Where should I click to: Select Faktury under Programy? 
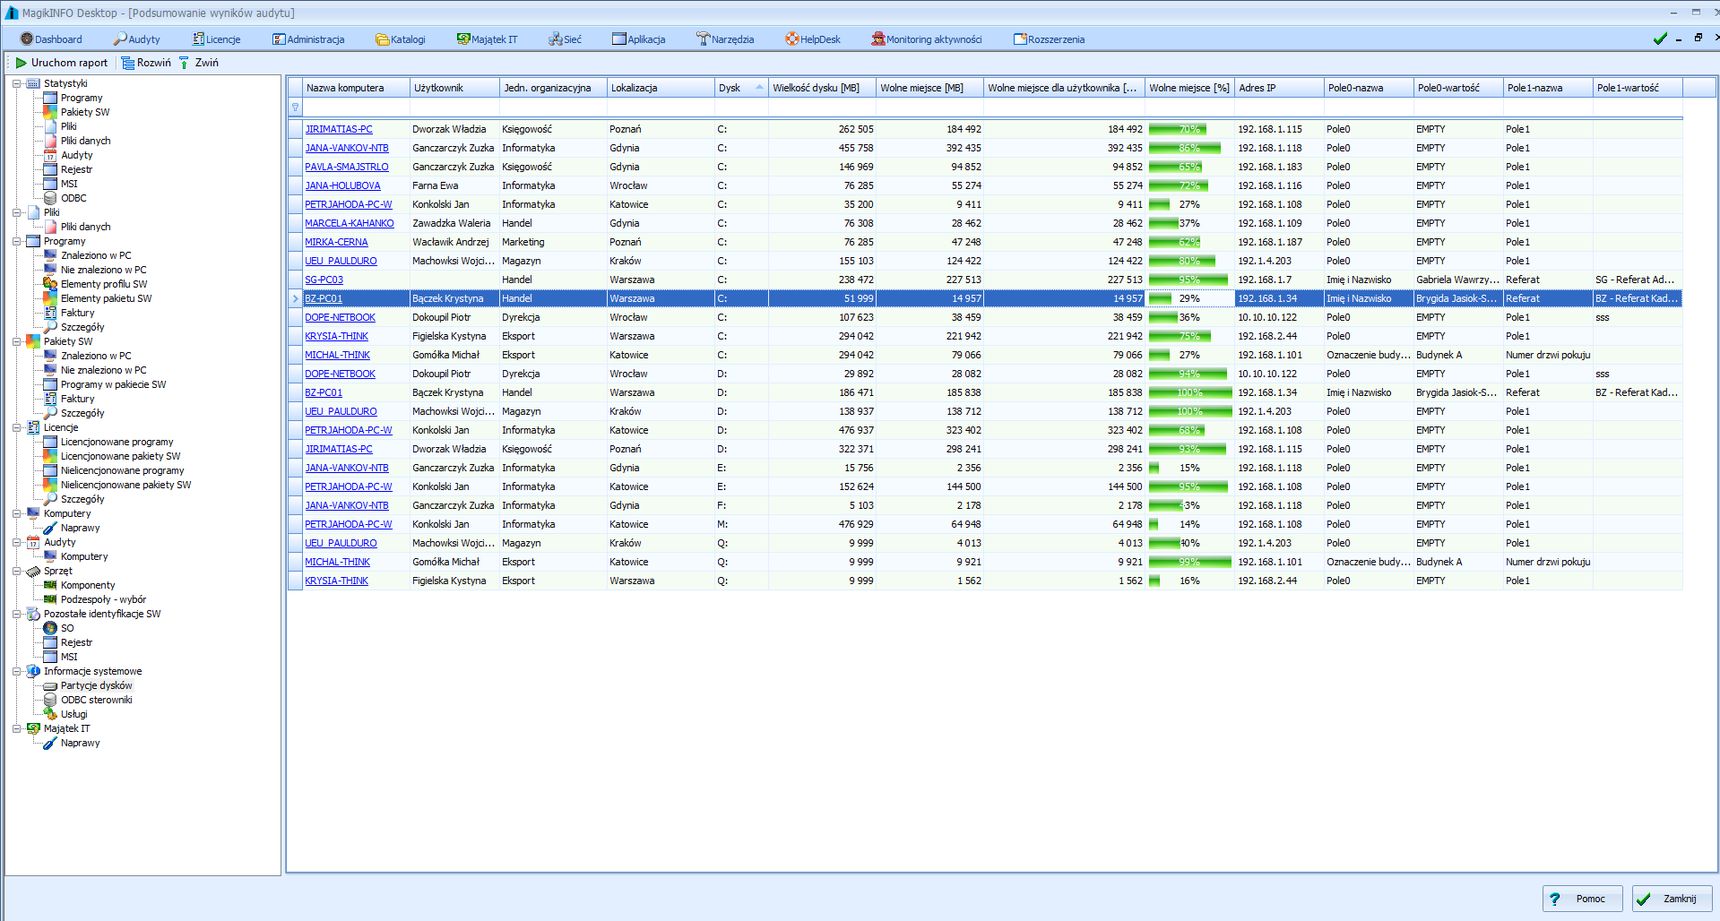[77, 313]
